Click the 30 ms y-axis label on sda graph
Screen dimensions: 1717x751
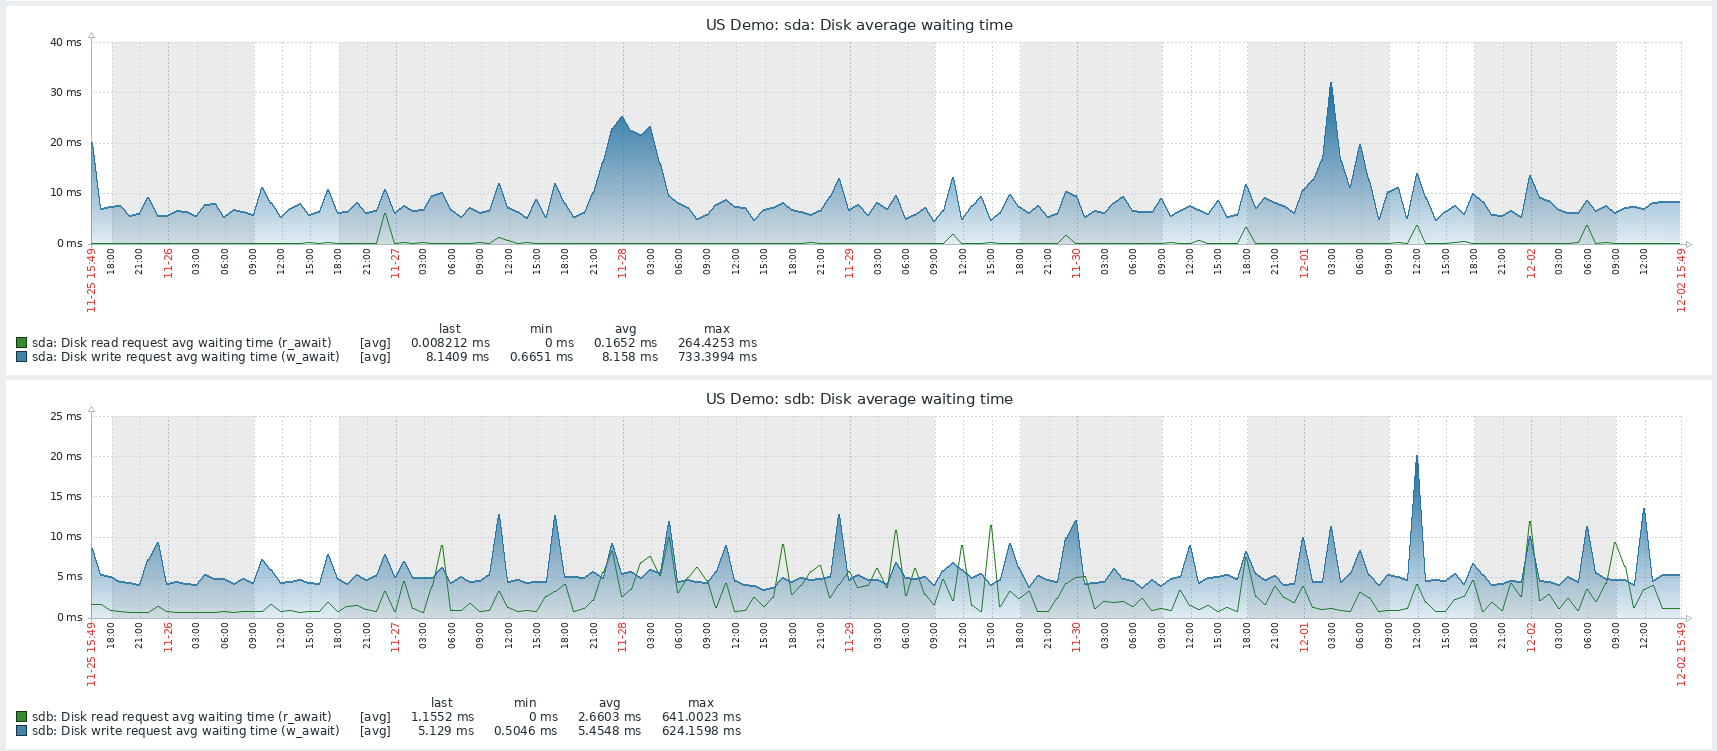click(66, 93)
